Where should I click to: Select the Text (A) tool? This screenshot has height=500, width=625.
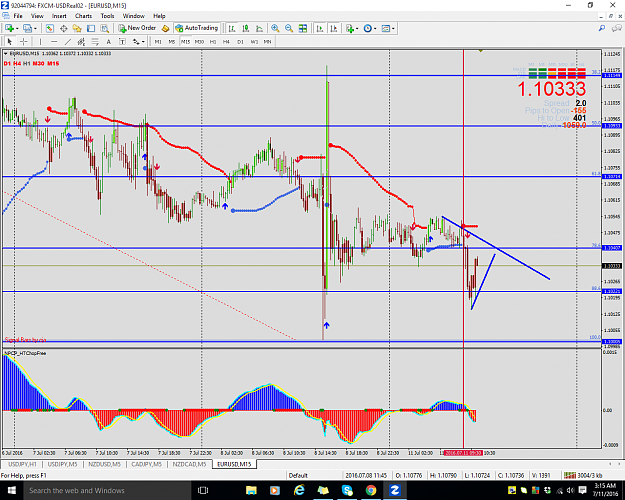108,41
